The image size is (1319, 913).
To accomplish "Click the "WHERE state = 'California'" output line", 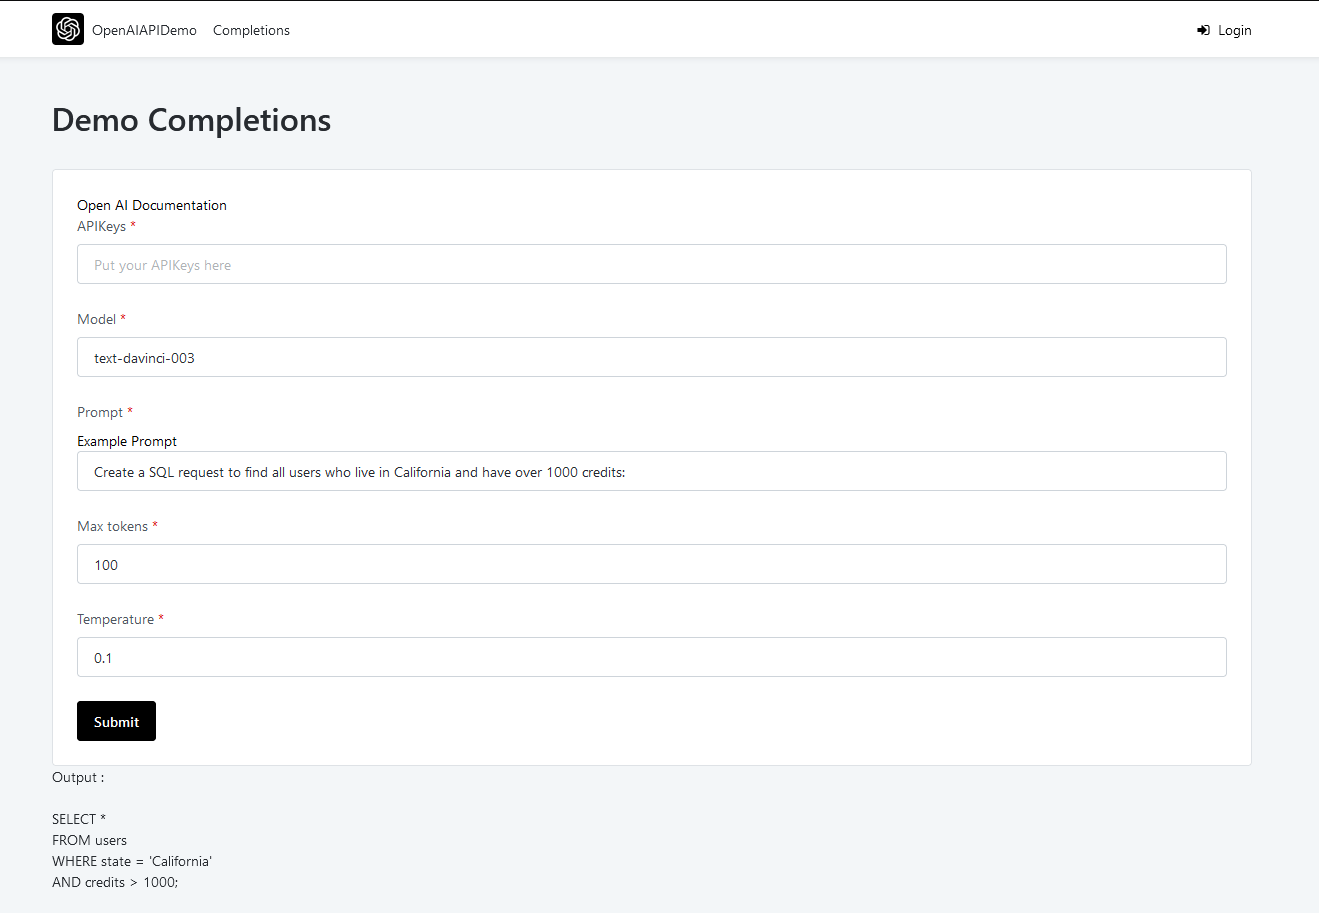I will tap(132, 861).
